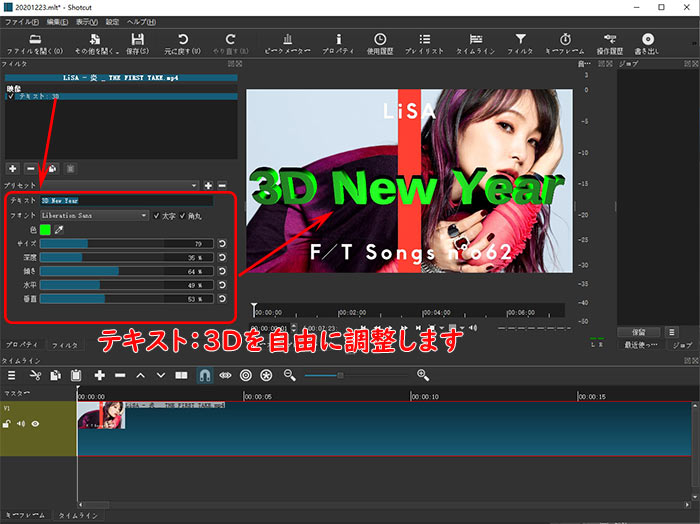Click the その他を開く toolbar icon
Viewport: 700px width, 524px height.
click(96, 44)
